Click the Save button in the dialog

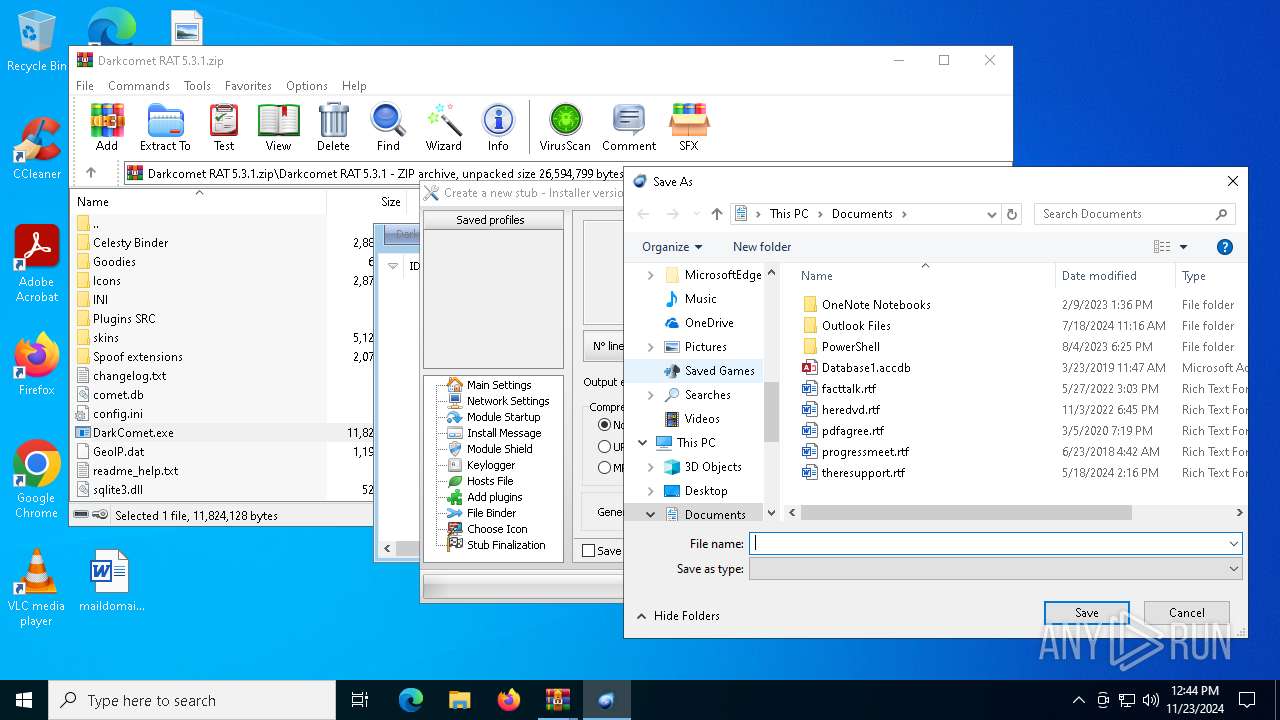click(x=1087, y=613)
